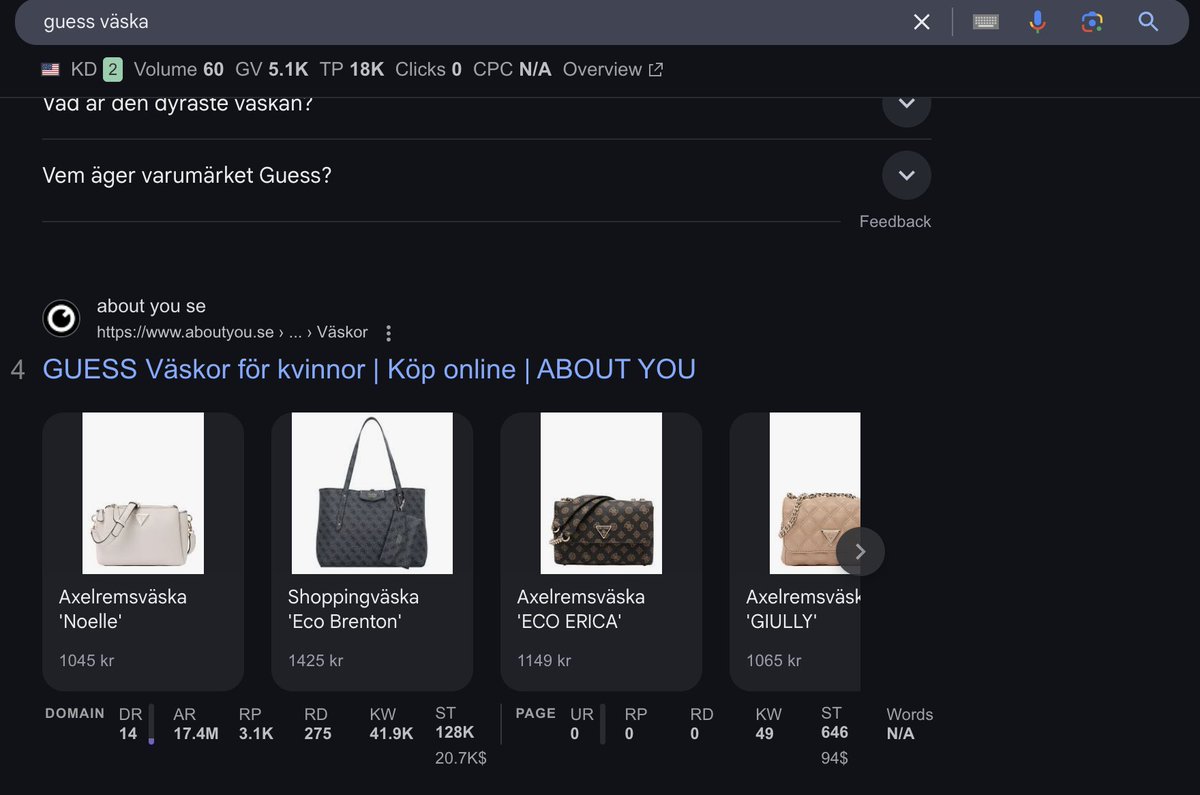The height and width of the screenshot is (795, 1200).
Task: Click the Words N/A value
Action: click(x=900, y=734)
